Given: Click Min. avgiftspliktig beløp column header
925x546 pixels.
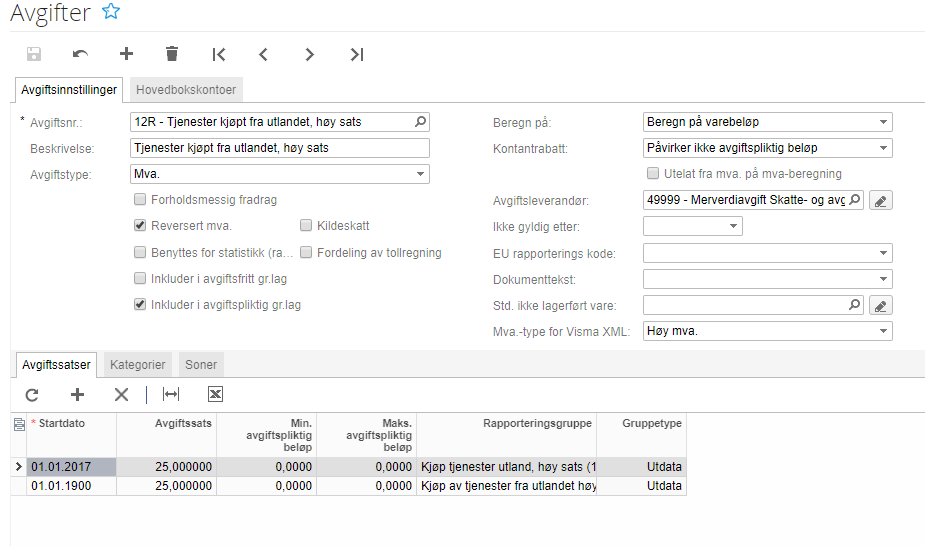Looking at the screenshot, I should 267,435.
